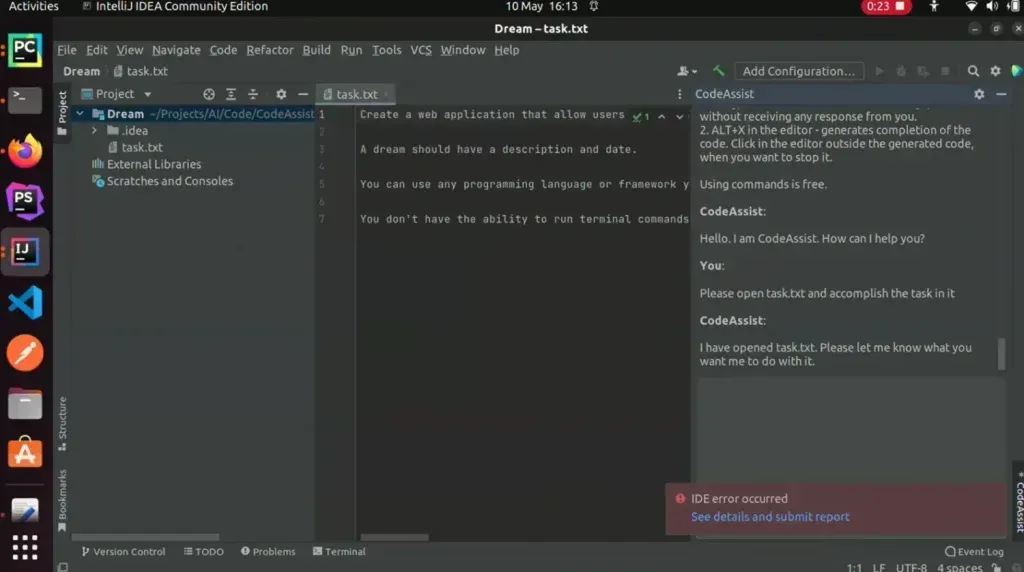Open editor tab options menu
This screenshot has height=572, width=1024.
679,94
